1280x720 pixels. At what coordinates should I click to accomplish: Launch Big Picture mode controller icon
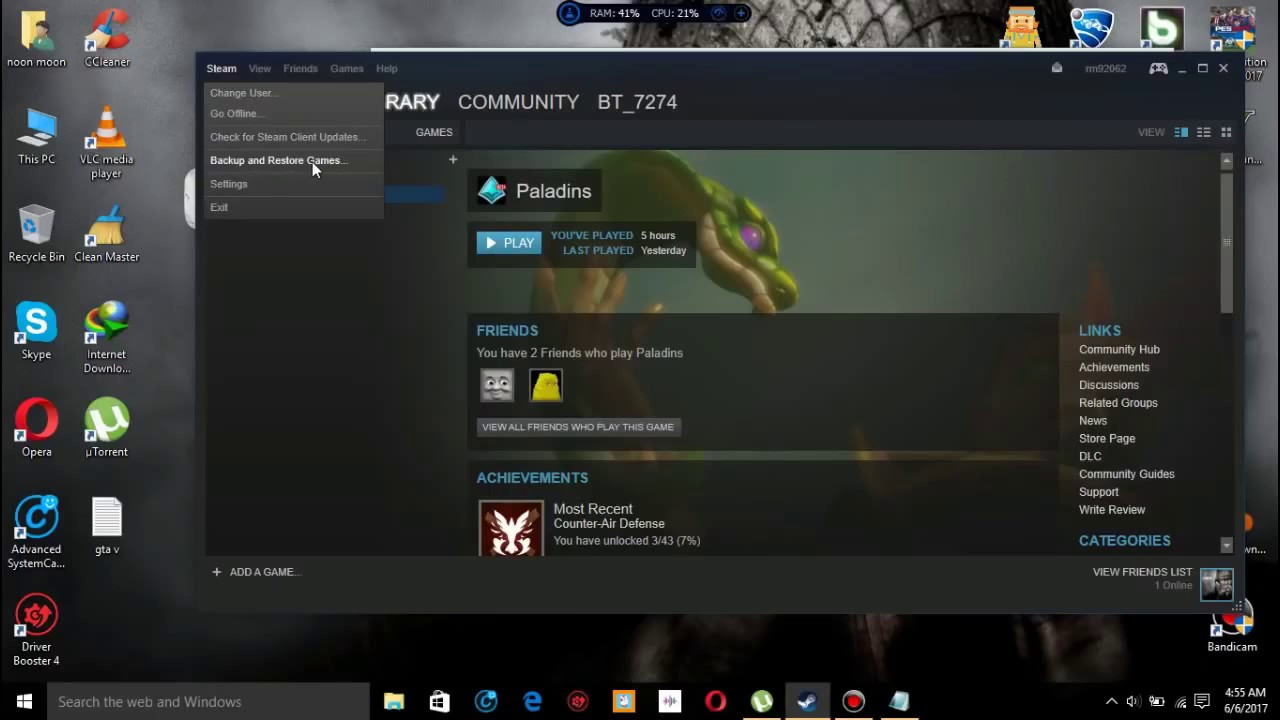tap(1159, 68)
